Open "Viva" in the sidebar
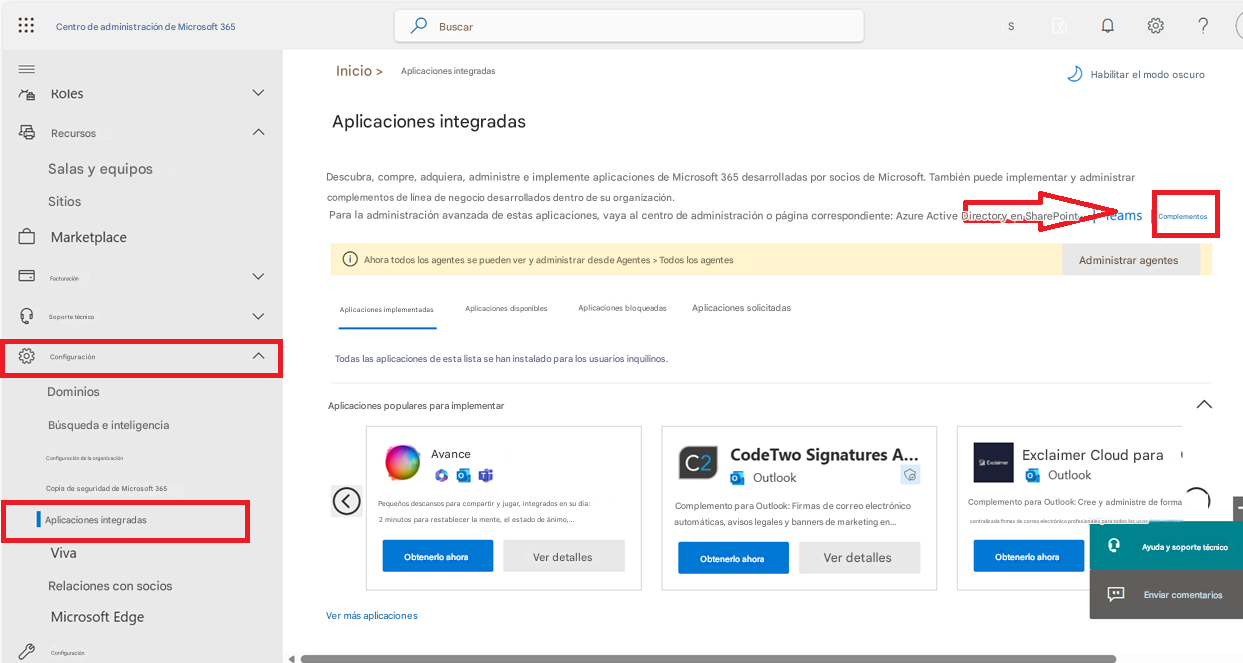This screenshot has width=1243, height=663. [63, 553]
